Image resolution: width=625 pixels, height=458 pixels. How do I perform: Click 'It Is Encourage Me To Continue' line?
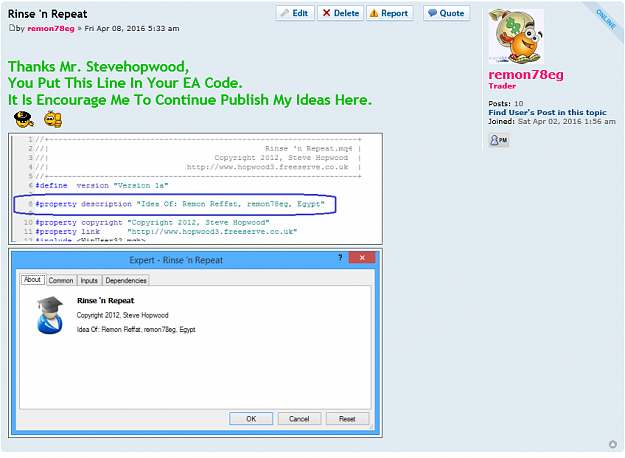coord(190,100)
